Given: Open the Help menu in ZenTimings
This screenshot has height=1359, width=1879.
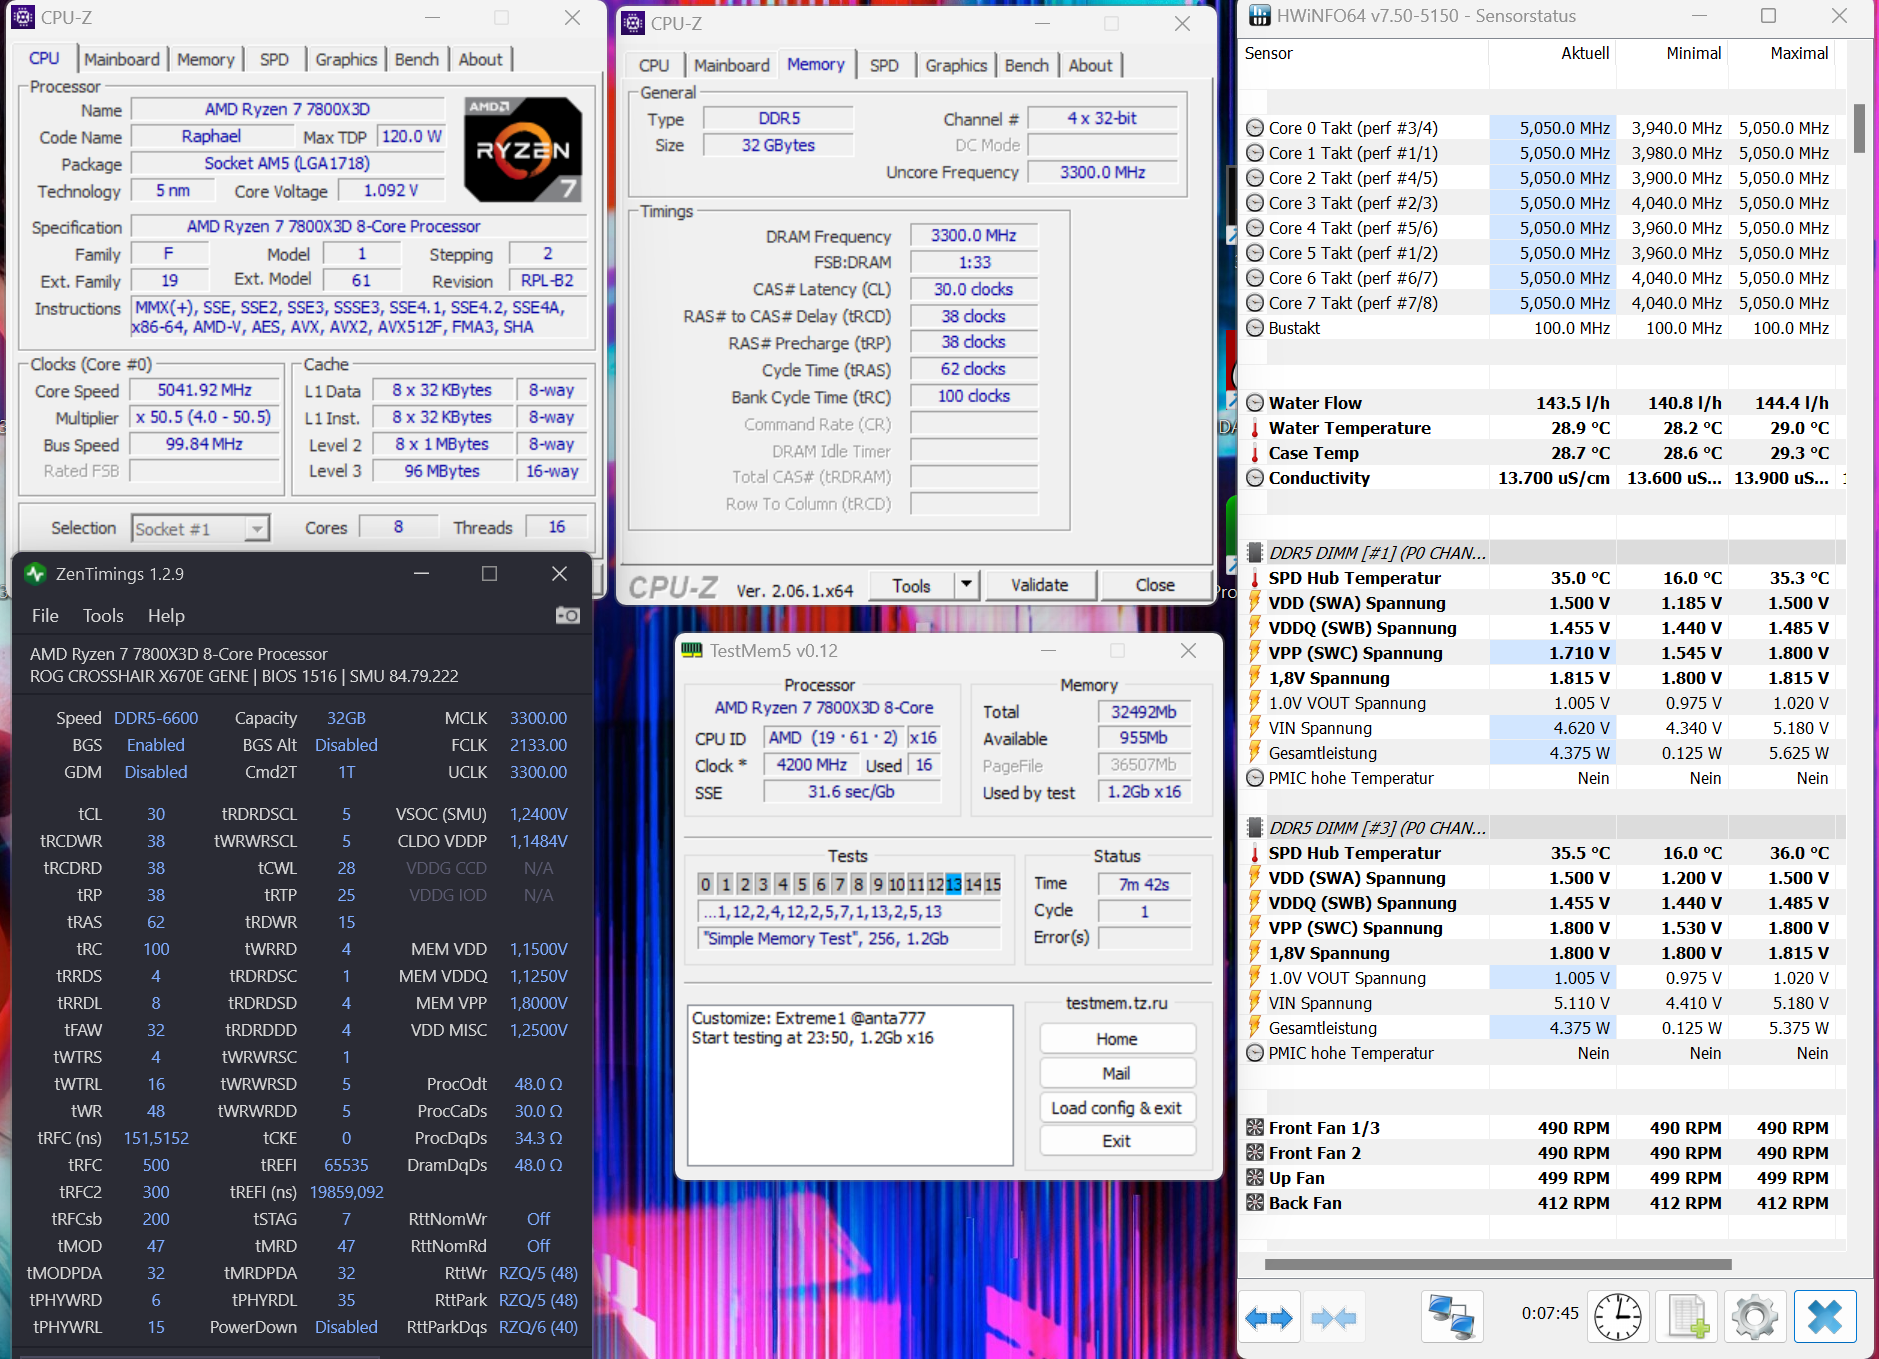Looking at the screenshot, I should (x=166, y=616).
